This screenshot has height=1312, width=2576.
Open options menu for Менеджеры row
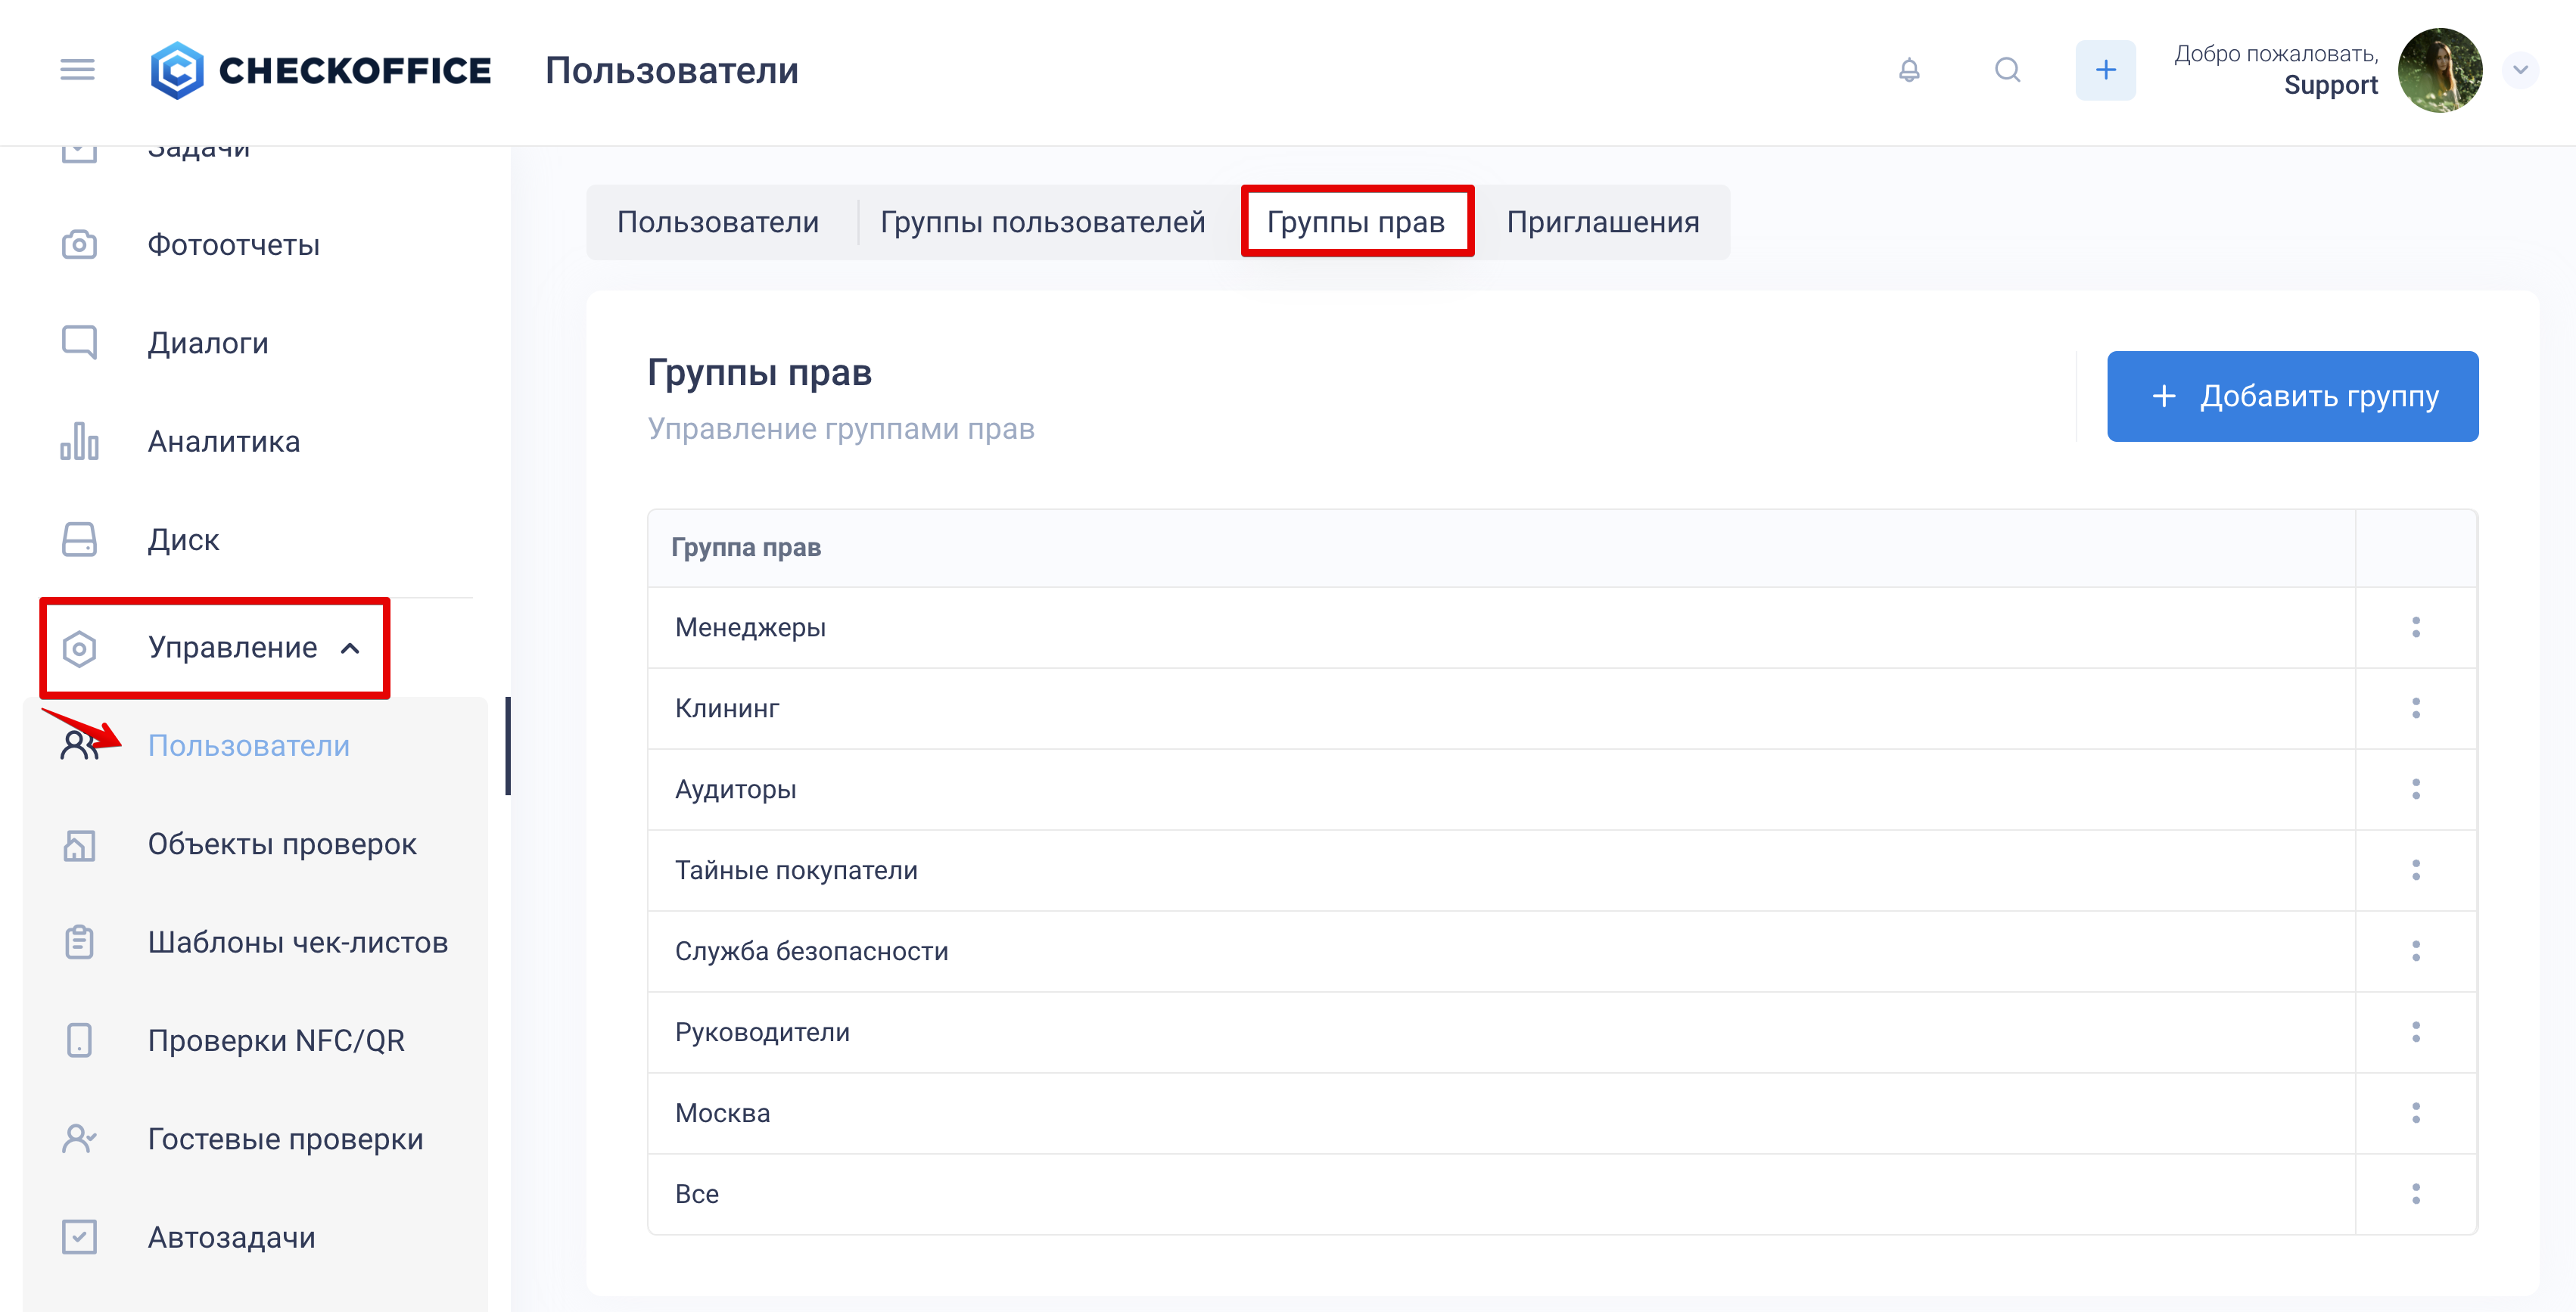(x=2415, y=627)
